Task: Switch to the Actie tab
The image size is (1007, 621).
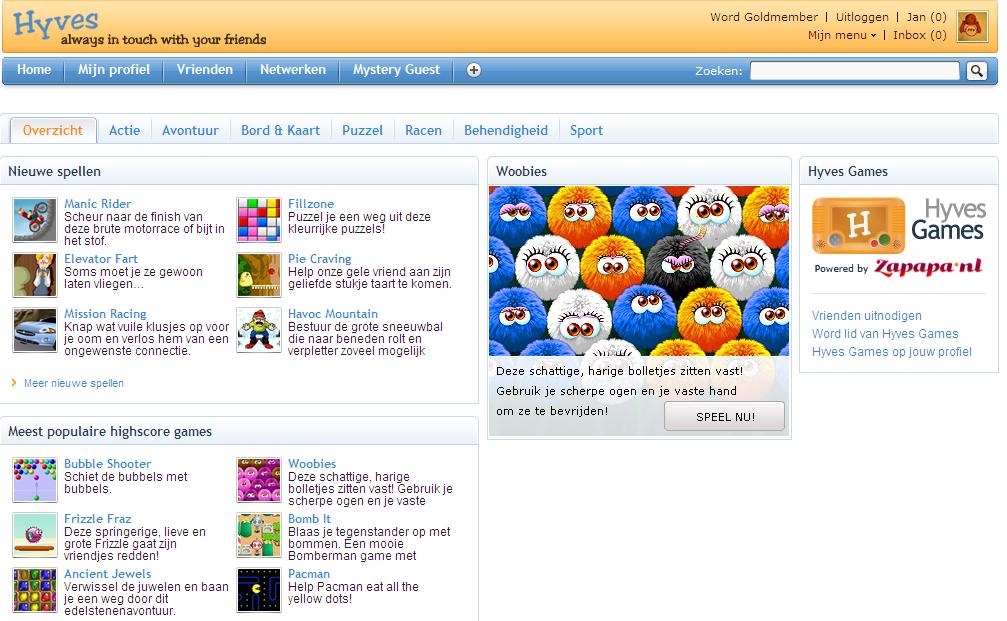Action: tap(125, 130)
